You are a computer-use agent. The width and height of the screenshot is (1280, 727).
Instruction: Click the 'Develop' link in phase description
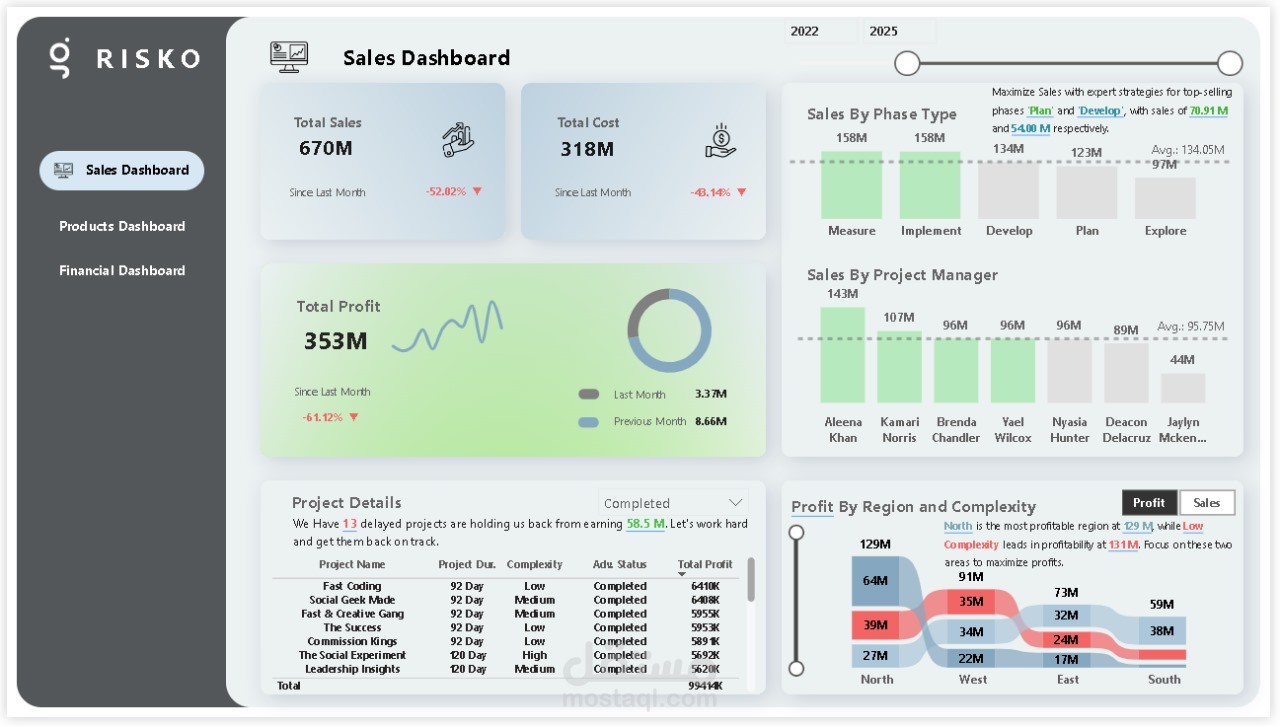pos(1101,111)
